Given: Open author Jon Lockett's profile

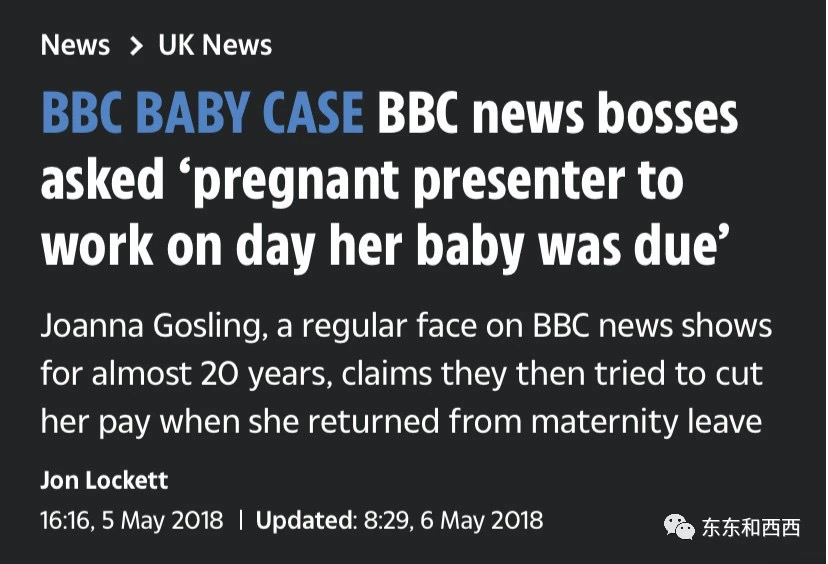Looking at the screenshot, I should 104,481.
